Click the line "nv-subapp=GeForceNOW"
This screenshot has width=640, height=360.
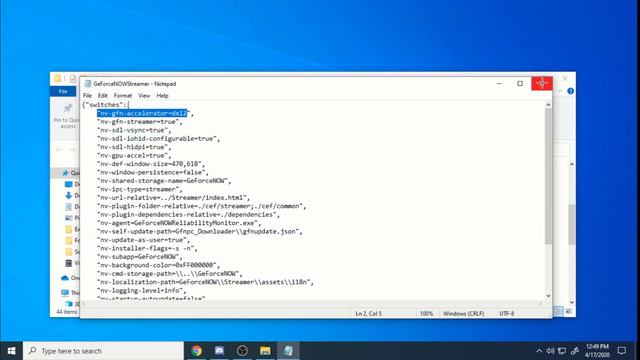pyautogui.click(x=140, y=257)
